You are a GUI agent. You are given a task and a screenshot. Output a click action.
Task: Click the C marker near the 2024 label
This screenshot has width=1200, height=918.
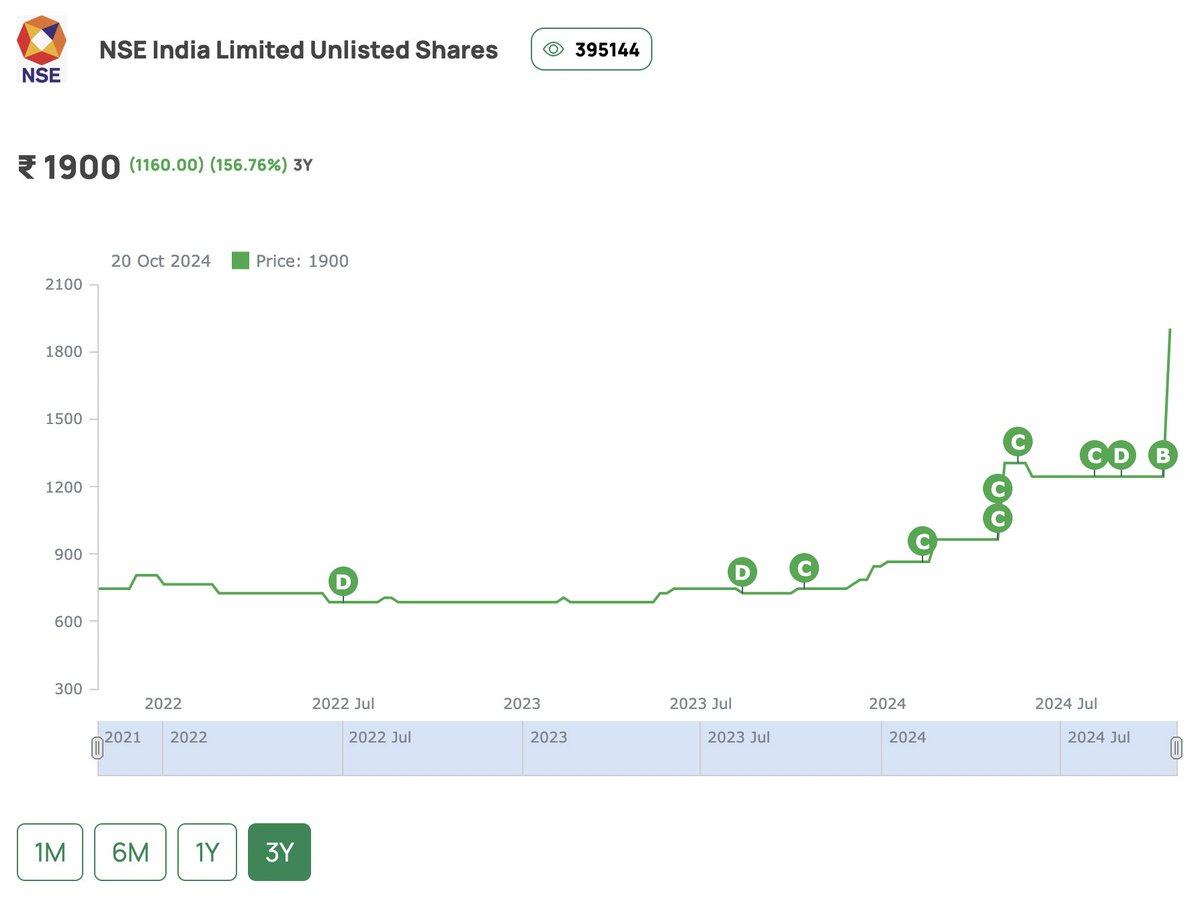coord(921,541)
